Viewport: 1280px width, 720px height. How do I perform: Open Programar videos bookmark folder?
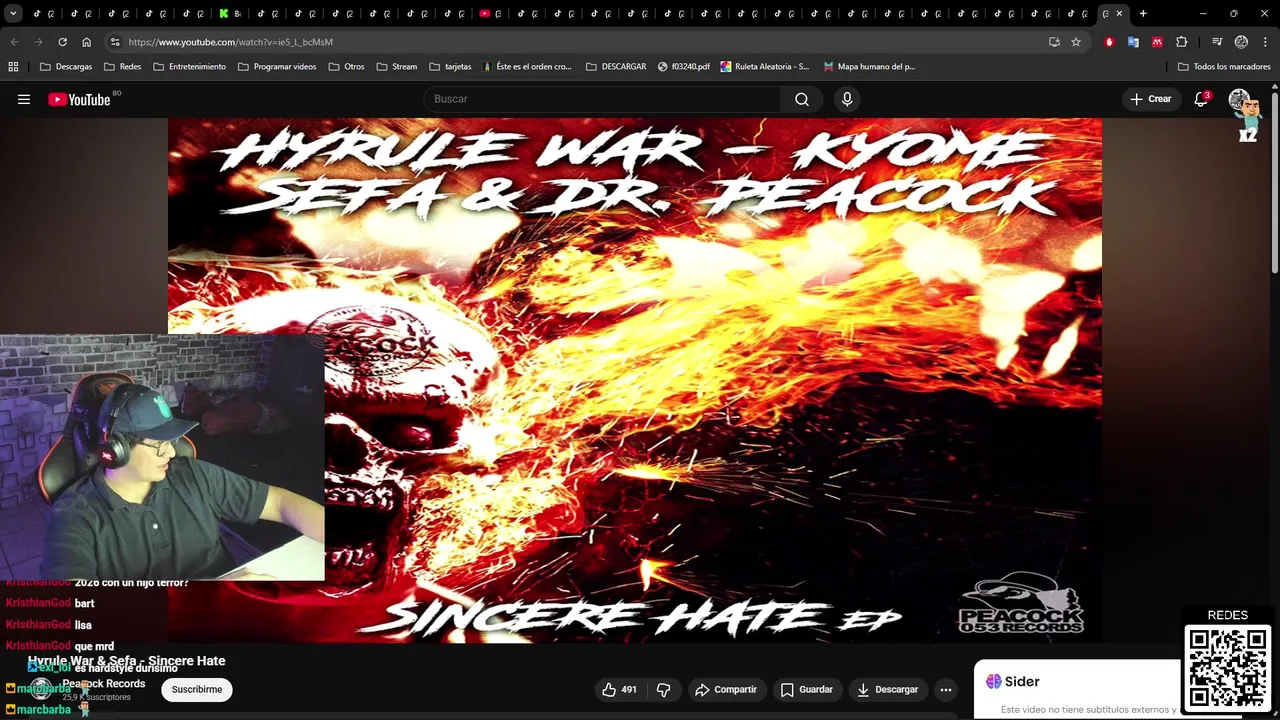277,67
